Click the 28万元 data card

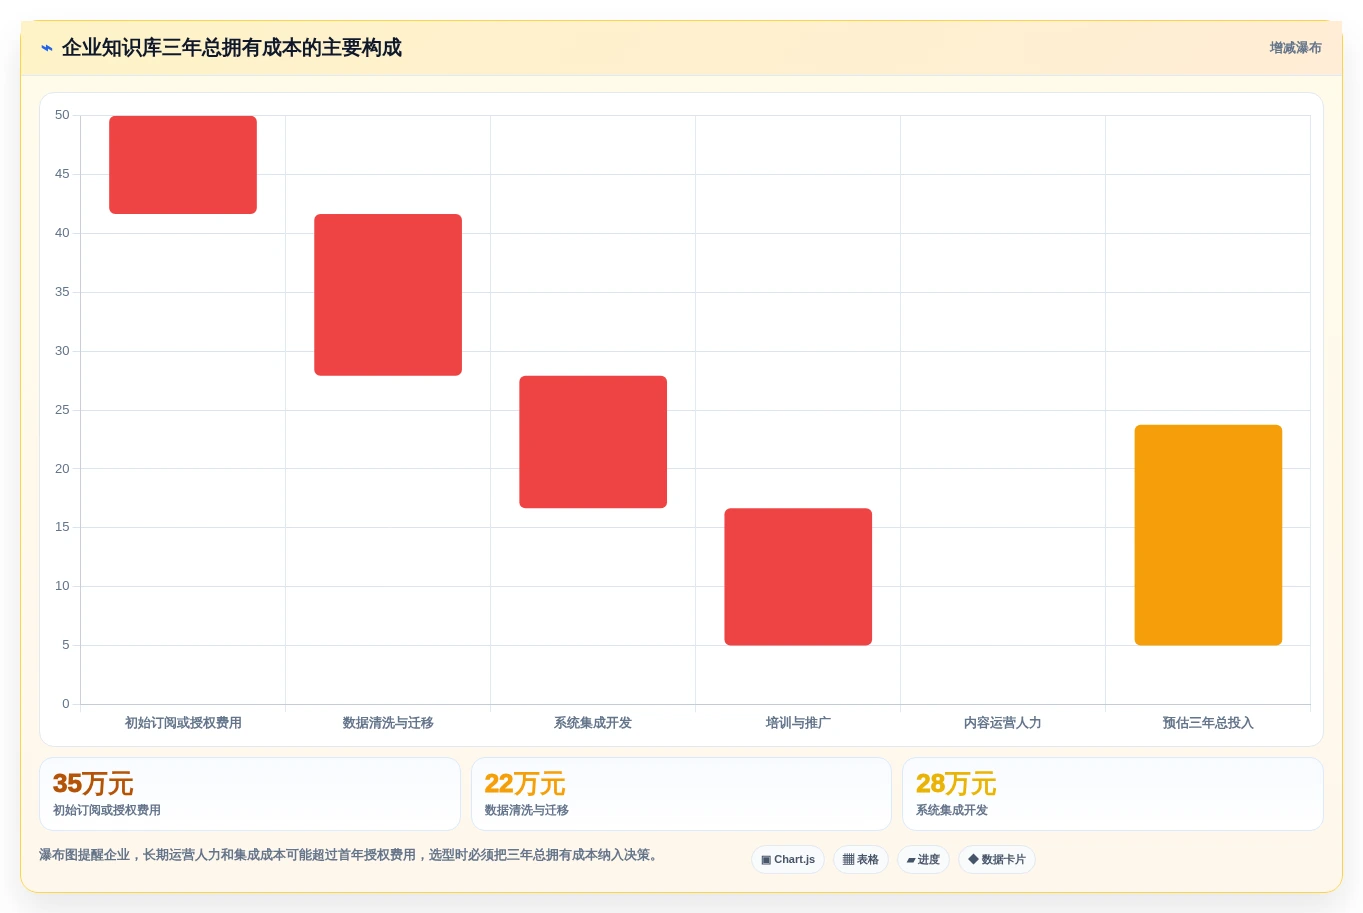click(1112, 794)
